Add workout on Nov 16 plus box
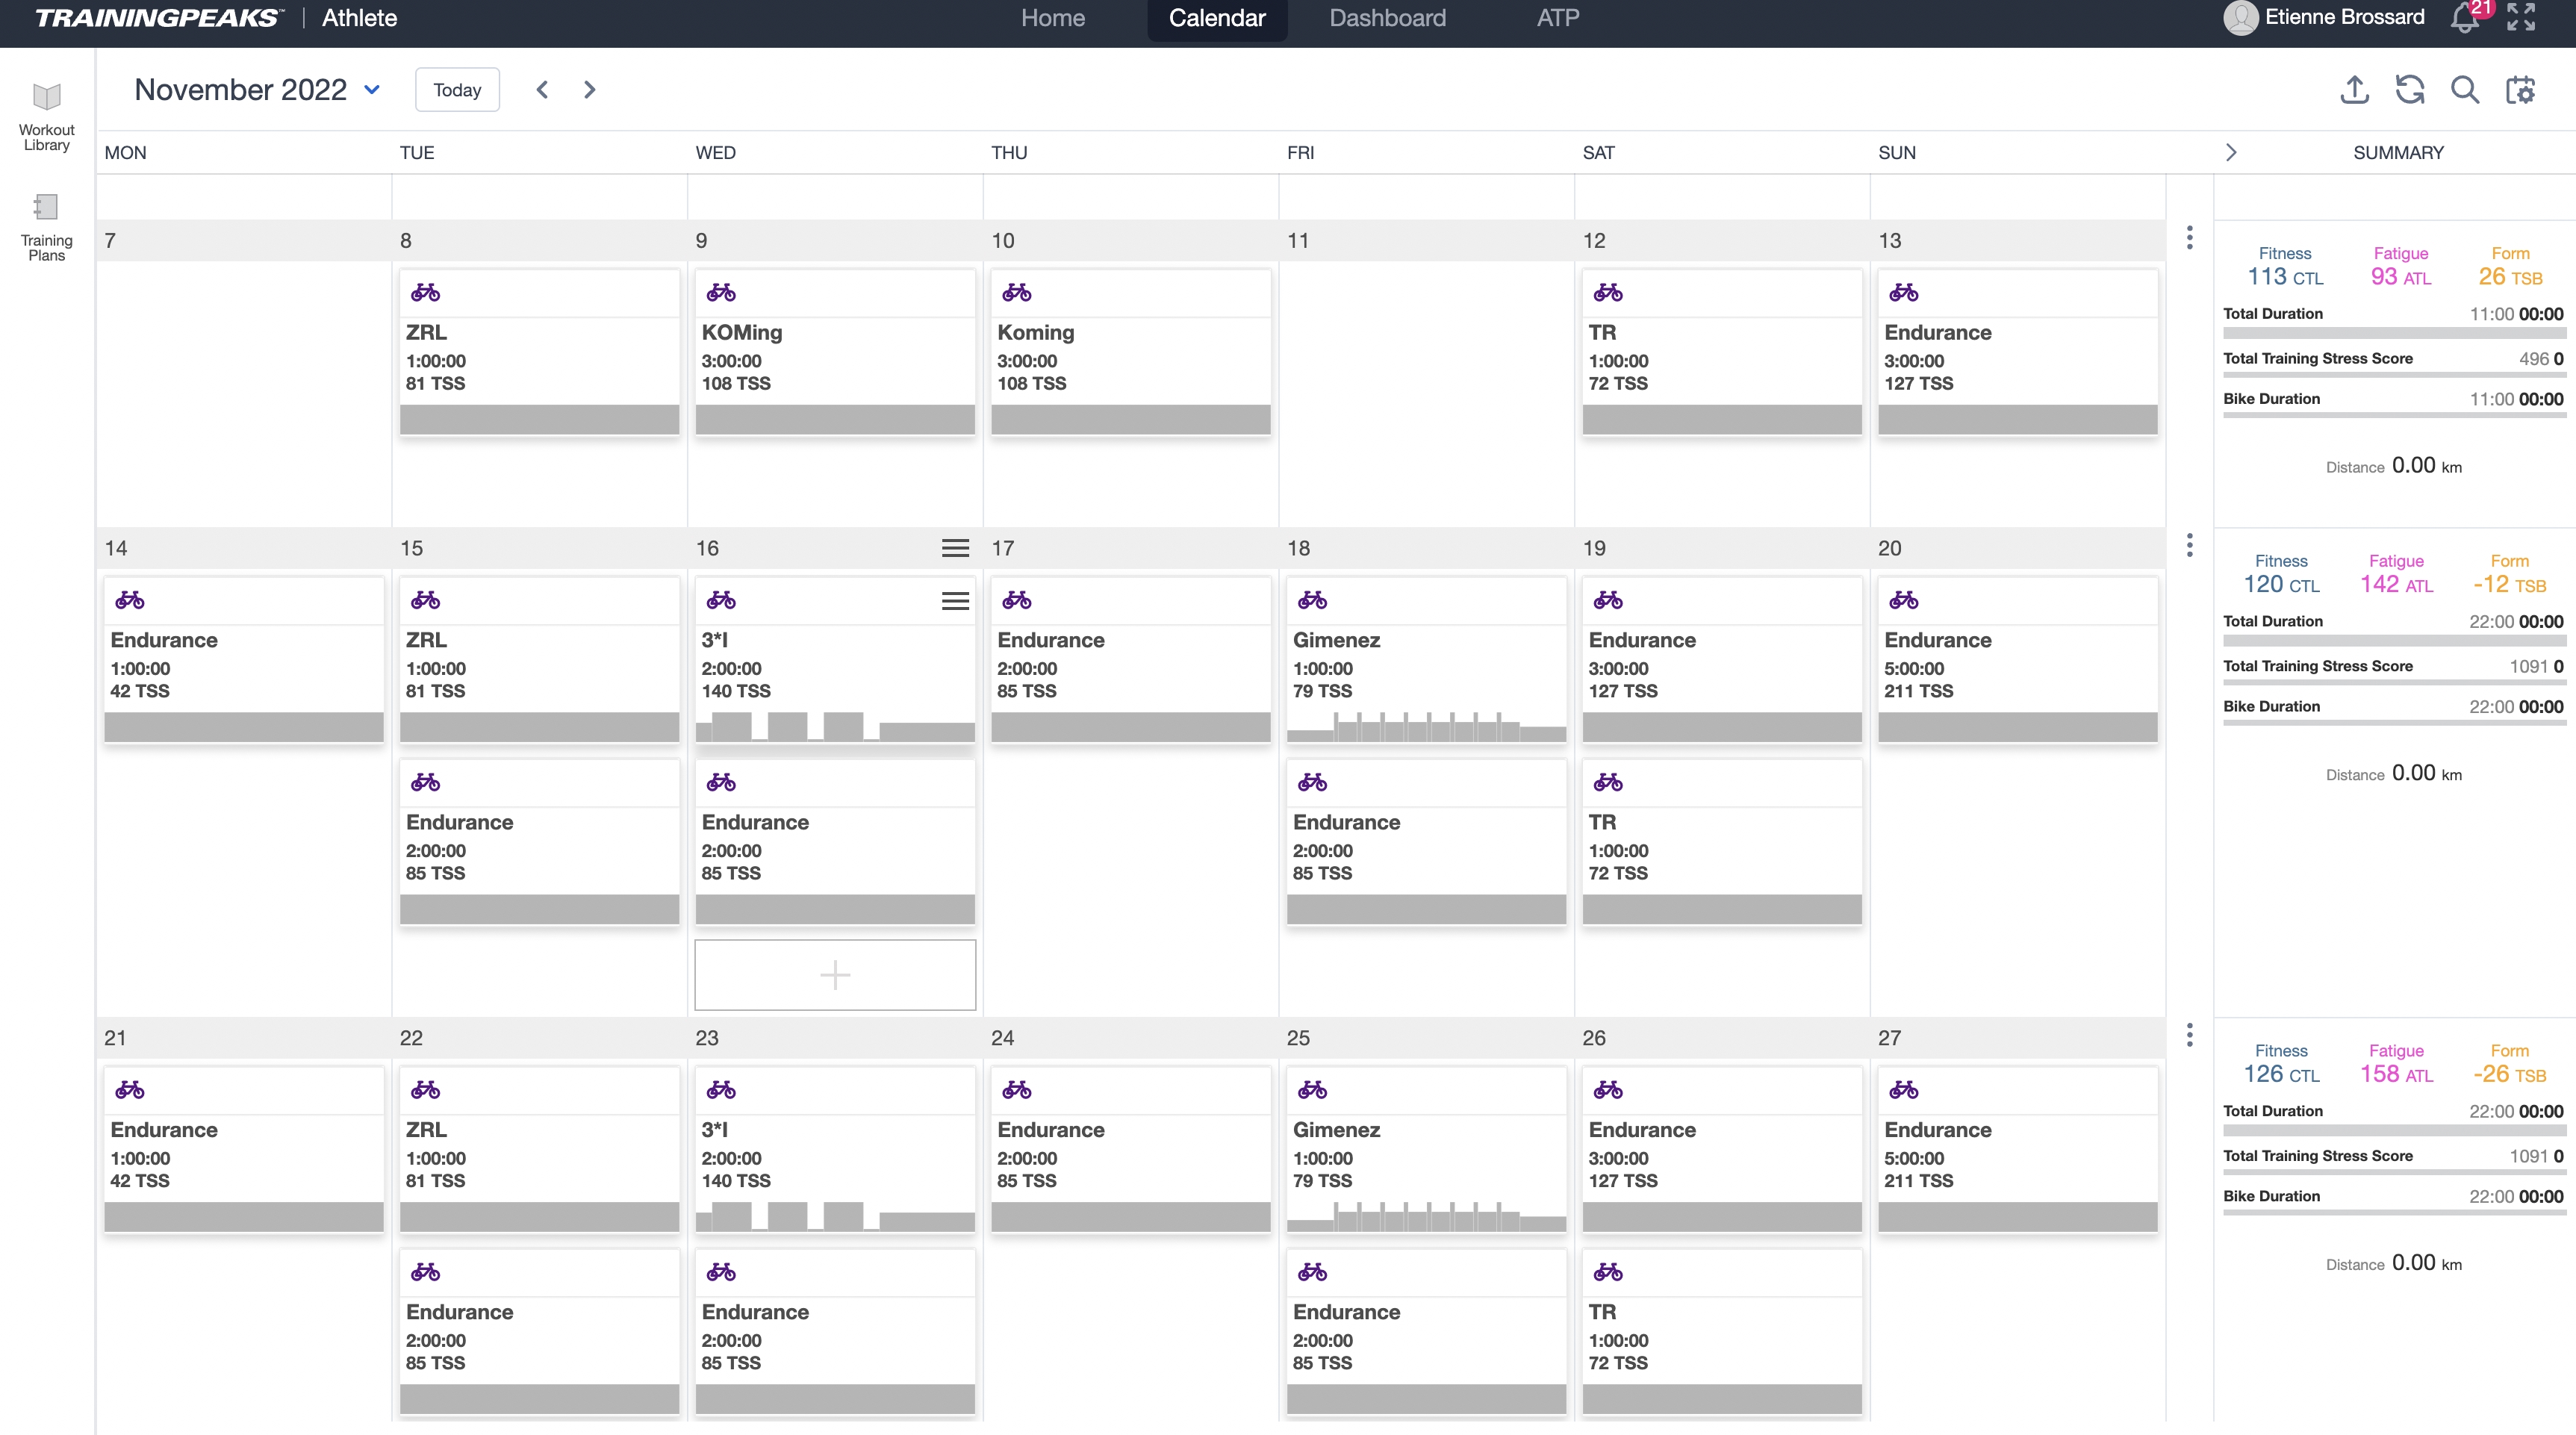This screenshot has height=1435, width=2576. point(835,974)
